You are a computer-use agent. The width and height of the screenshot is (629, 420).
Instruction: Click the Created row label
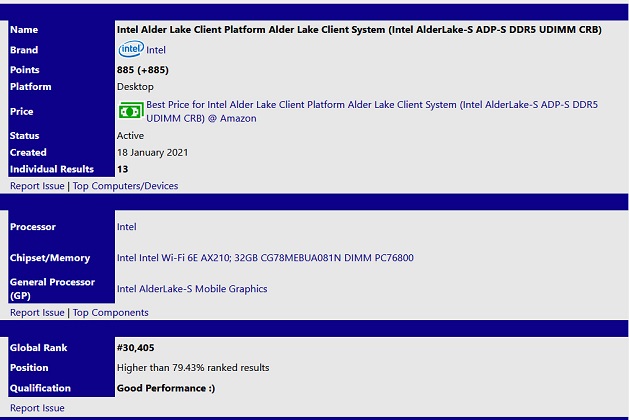(28, 152)
